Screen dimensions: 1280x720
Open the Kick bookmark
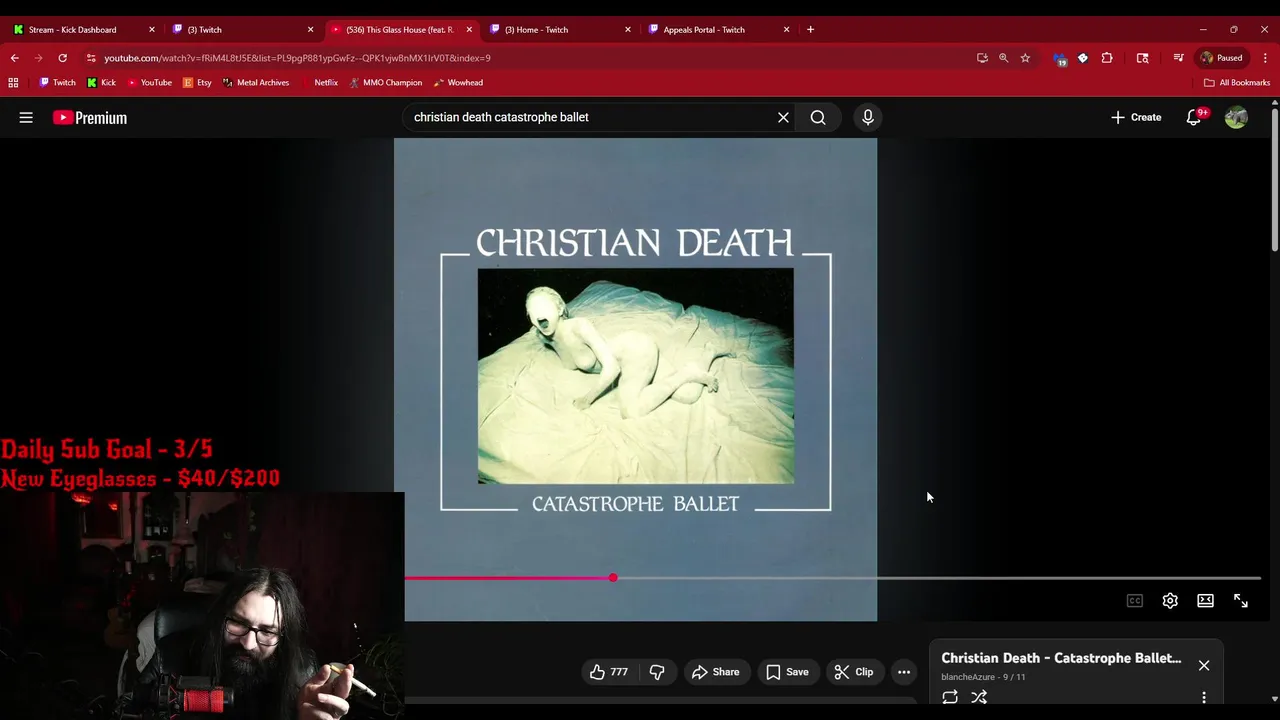(101, 83)
